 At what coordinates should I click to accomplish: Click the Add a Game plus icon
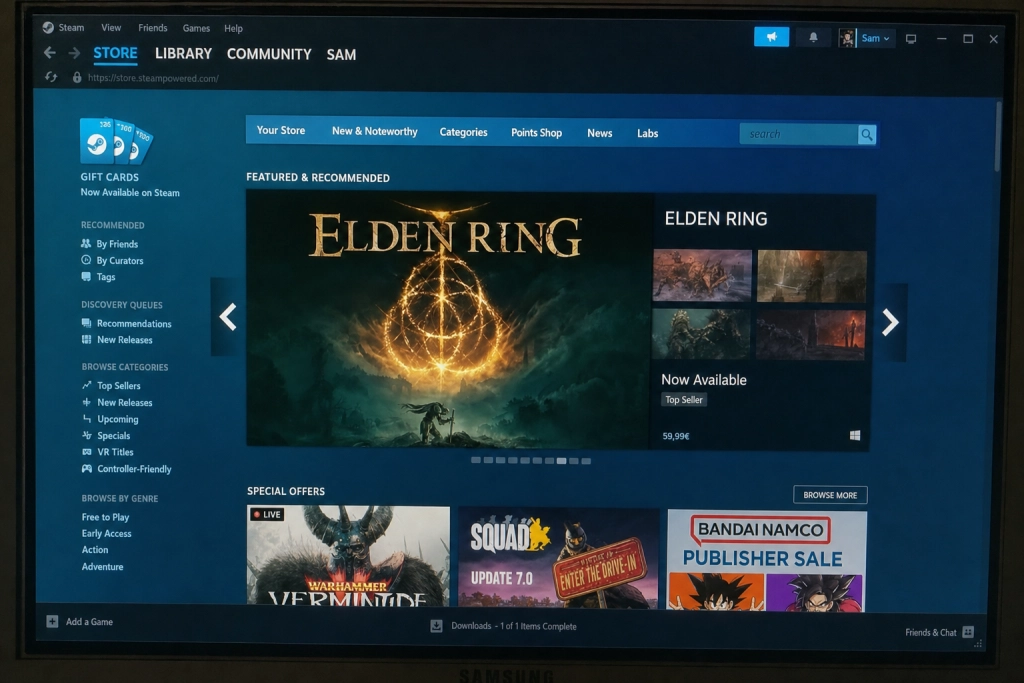52,621
